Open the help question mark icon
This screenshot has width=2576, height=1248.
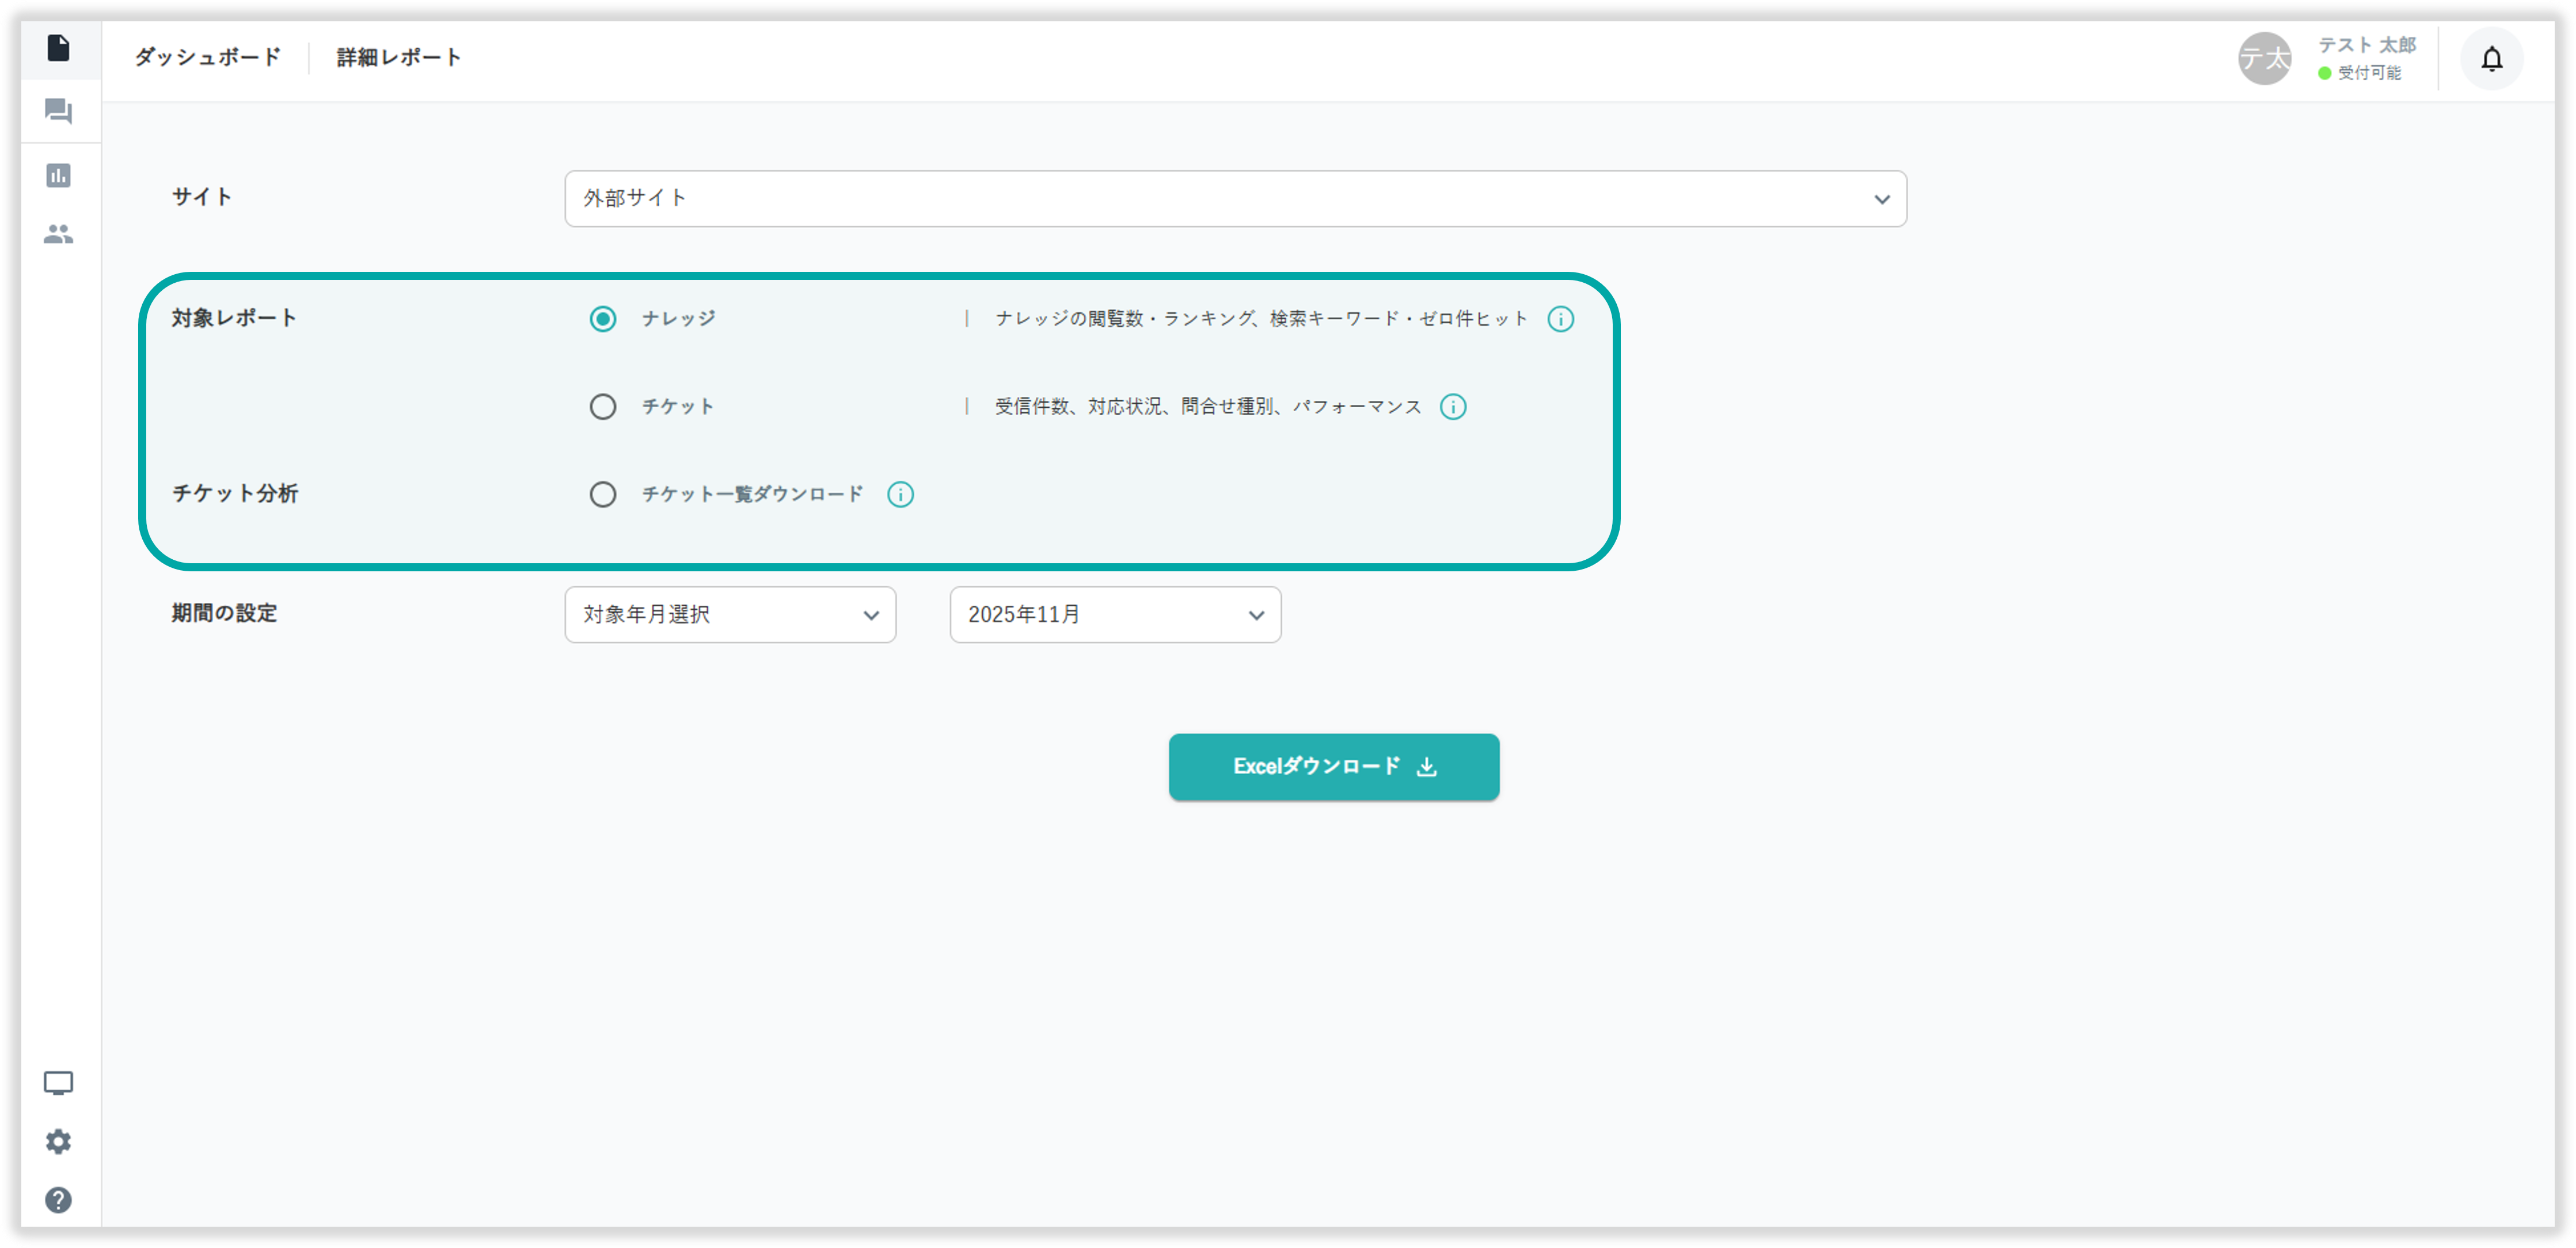[x=59, y=1199]
